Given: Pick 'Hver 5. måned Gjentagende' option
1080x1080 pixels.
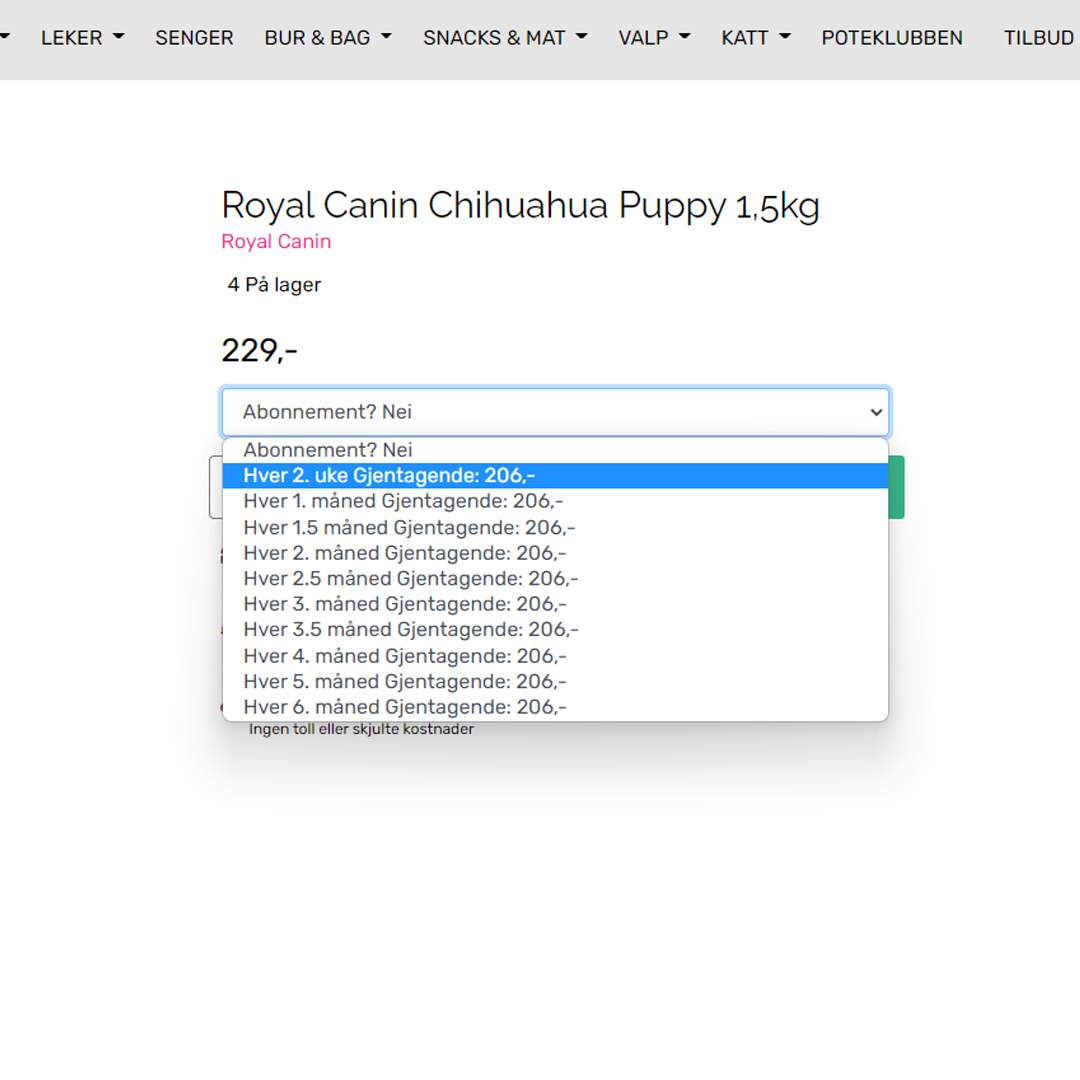Looking at the screenshot, I should [555, 681].
